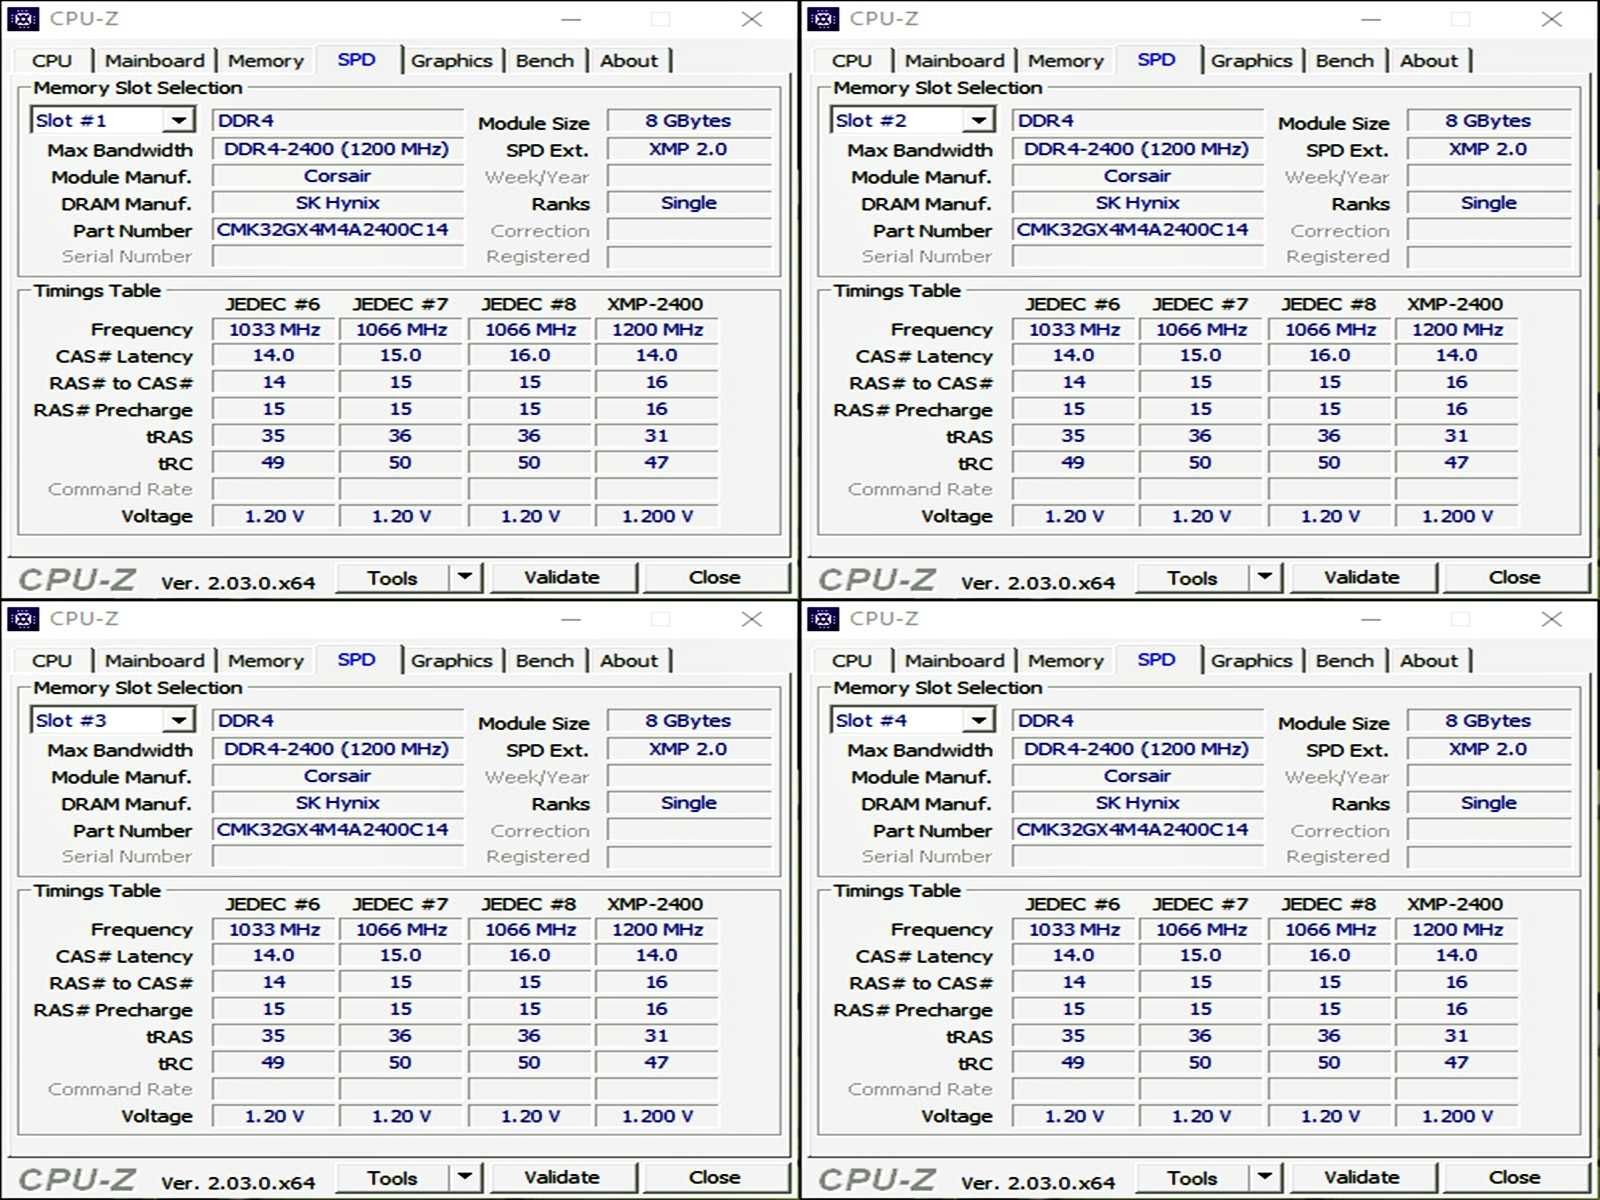1600x1200 pixels.
Task: Minimize the Slot #2 CPU-Z window
Action: pos(1371,19)
